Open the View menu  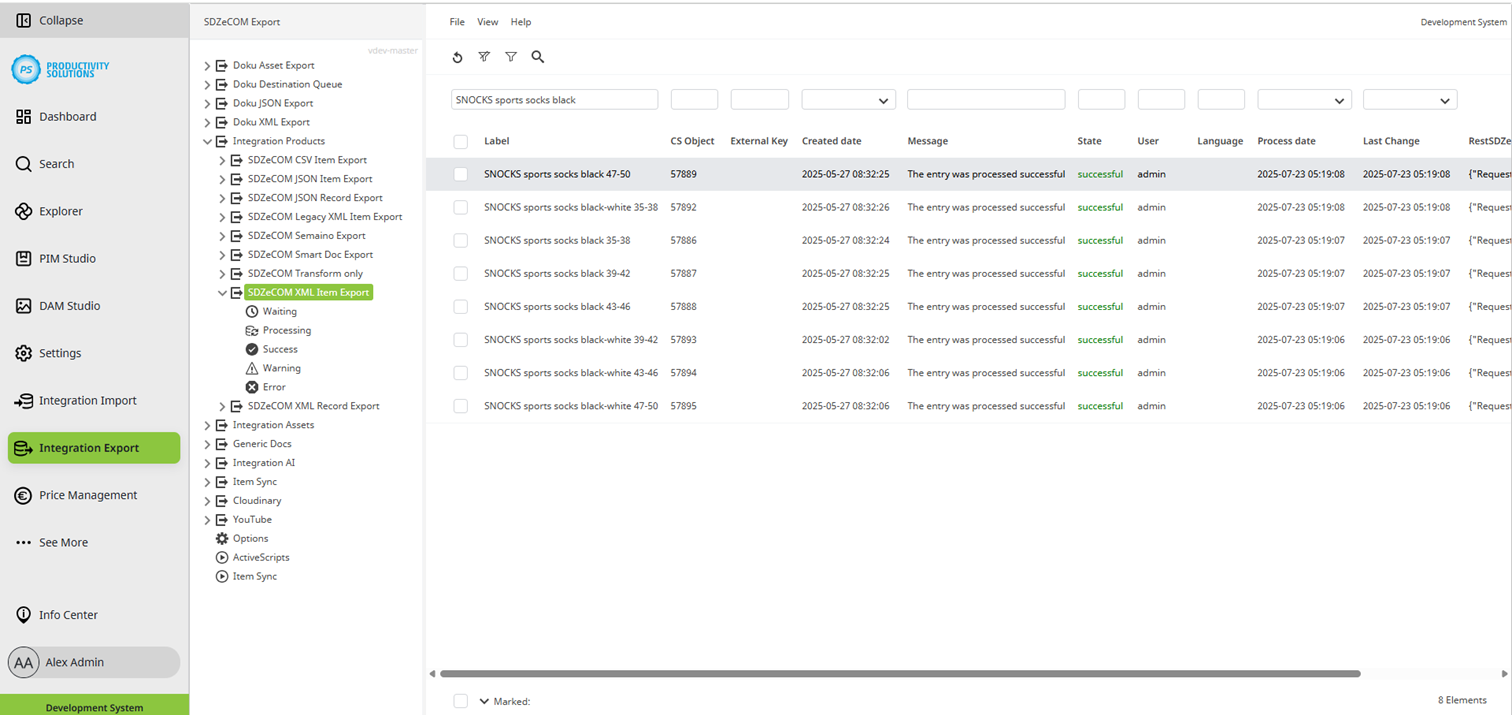(487, 21)
